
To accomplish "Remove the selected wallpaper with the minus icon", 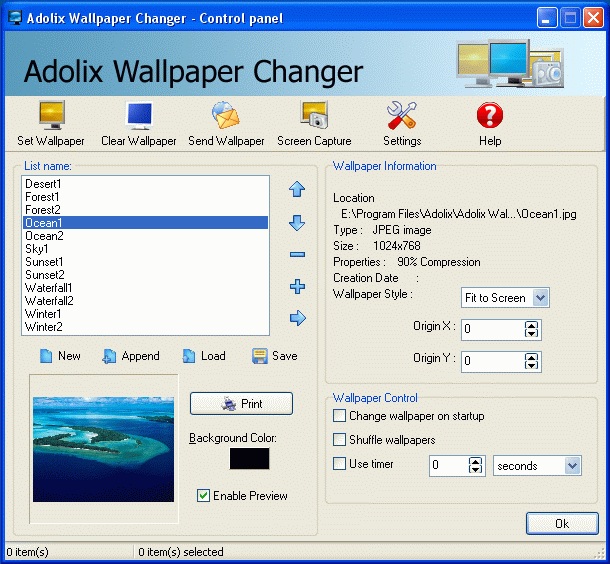I will coord(297,255).
